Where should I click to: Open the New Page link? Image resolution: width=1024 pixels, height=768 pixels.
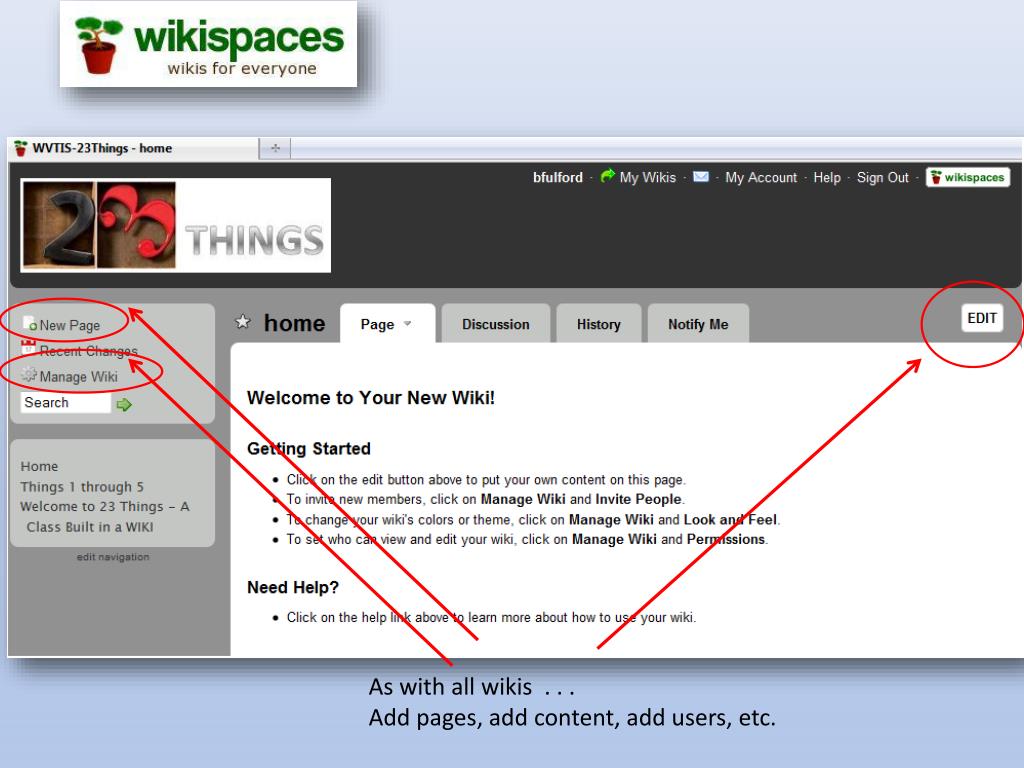[70, 325]
